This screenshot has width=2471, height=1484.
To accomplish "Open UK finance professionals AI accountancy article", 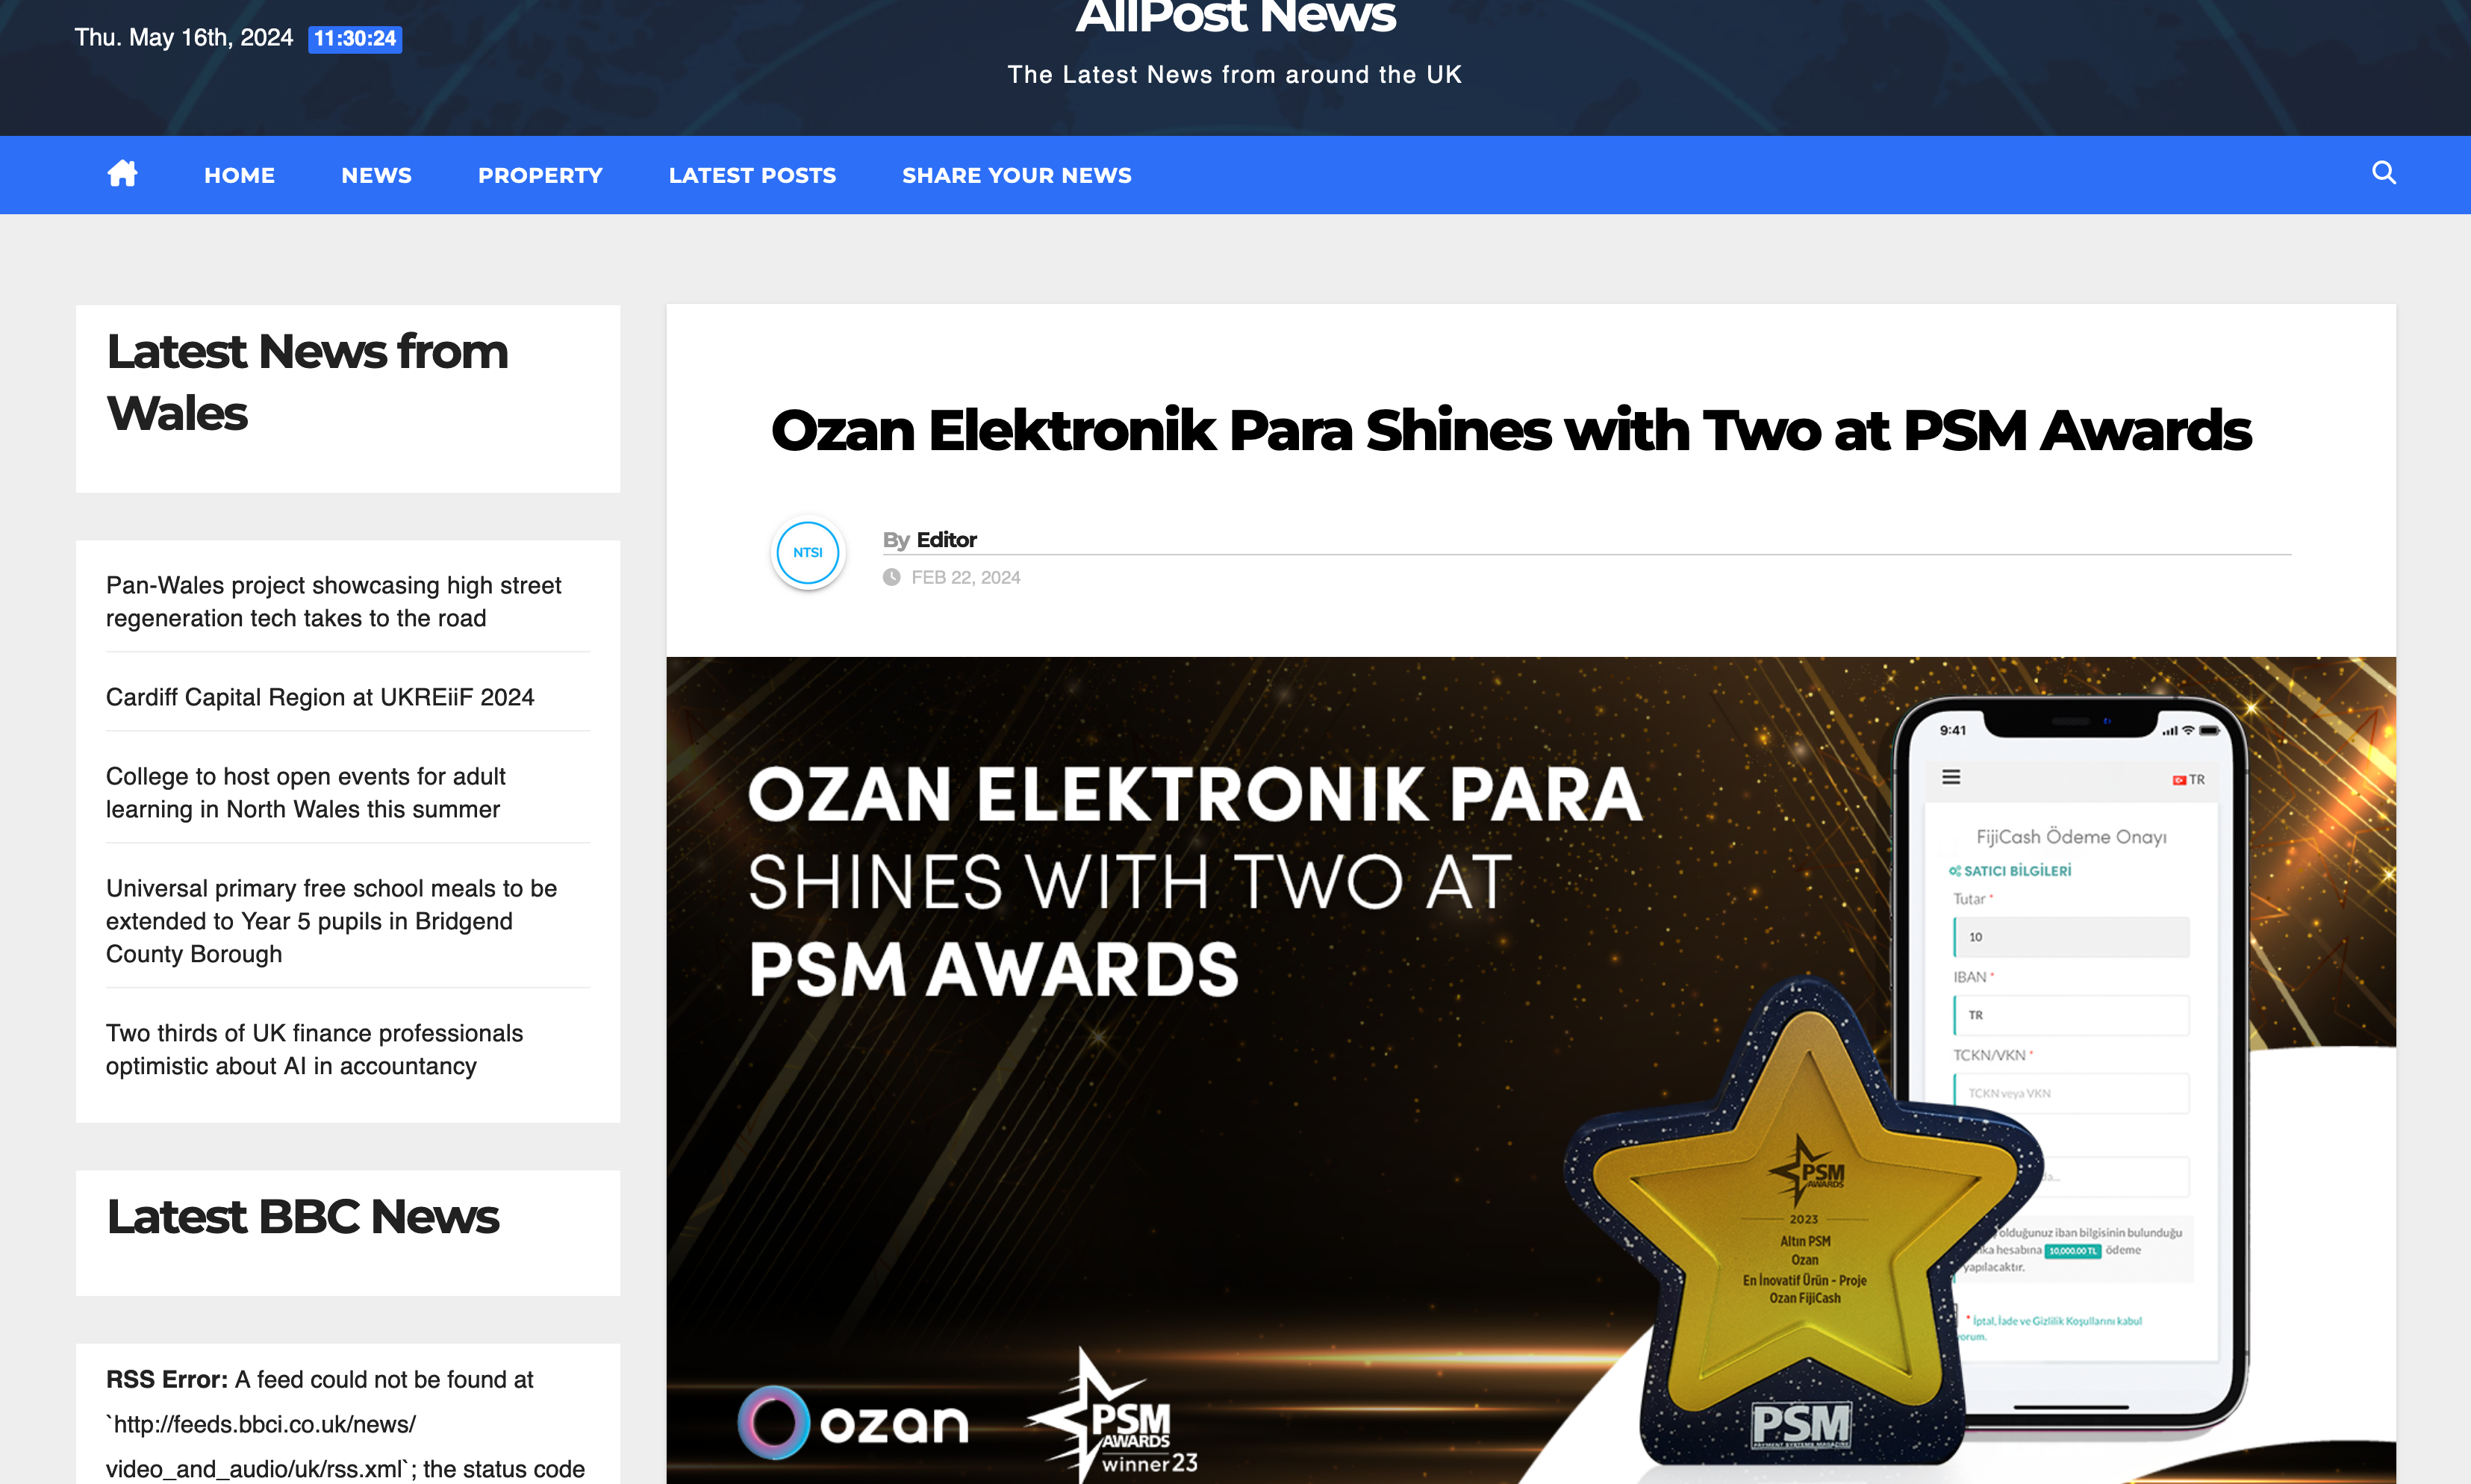I will point(314,1049).
